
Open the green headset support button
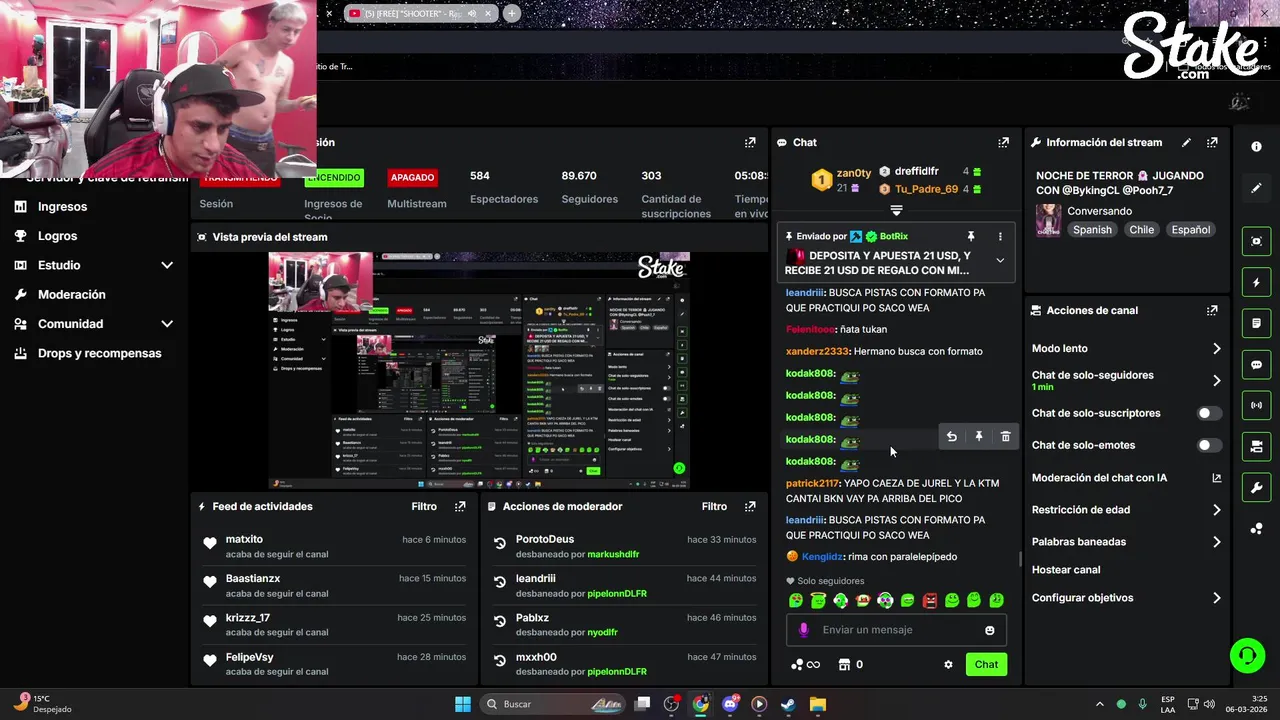pyautogui.click(x=1247, y=656)
